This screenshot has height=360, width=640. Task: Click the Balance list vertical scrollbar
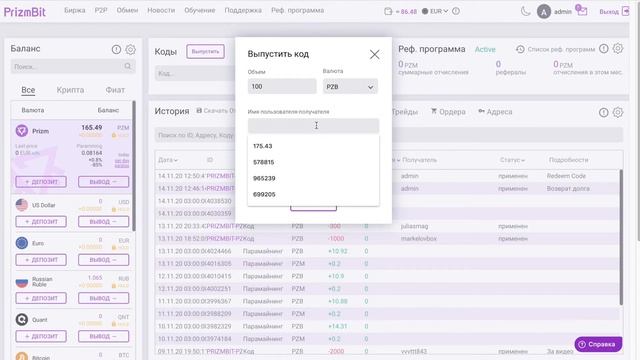[x=134, y=165]
